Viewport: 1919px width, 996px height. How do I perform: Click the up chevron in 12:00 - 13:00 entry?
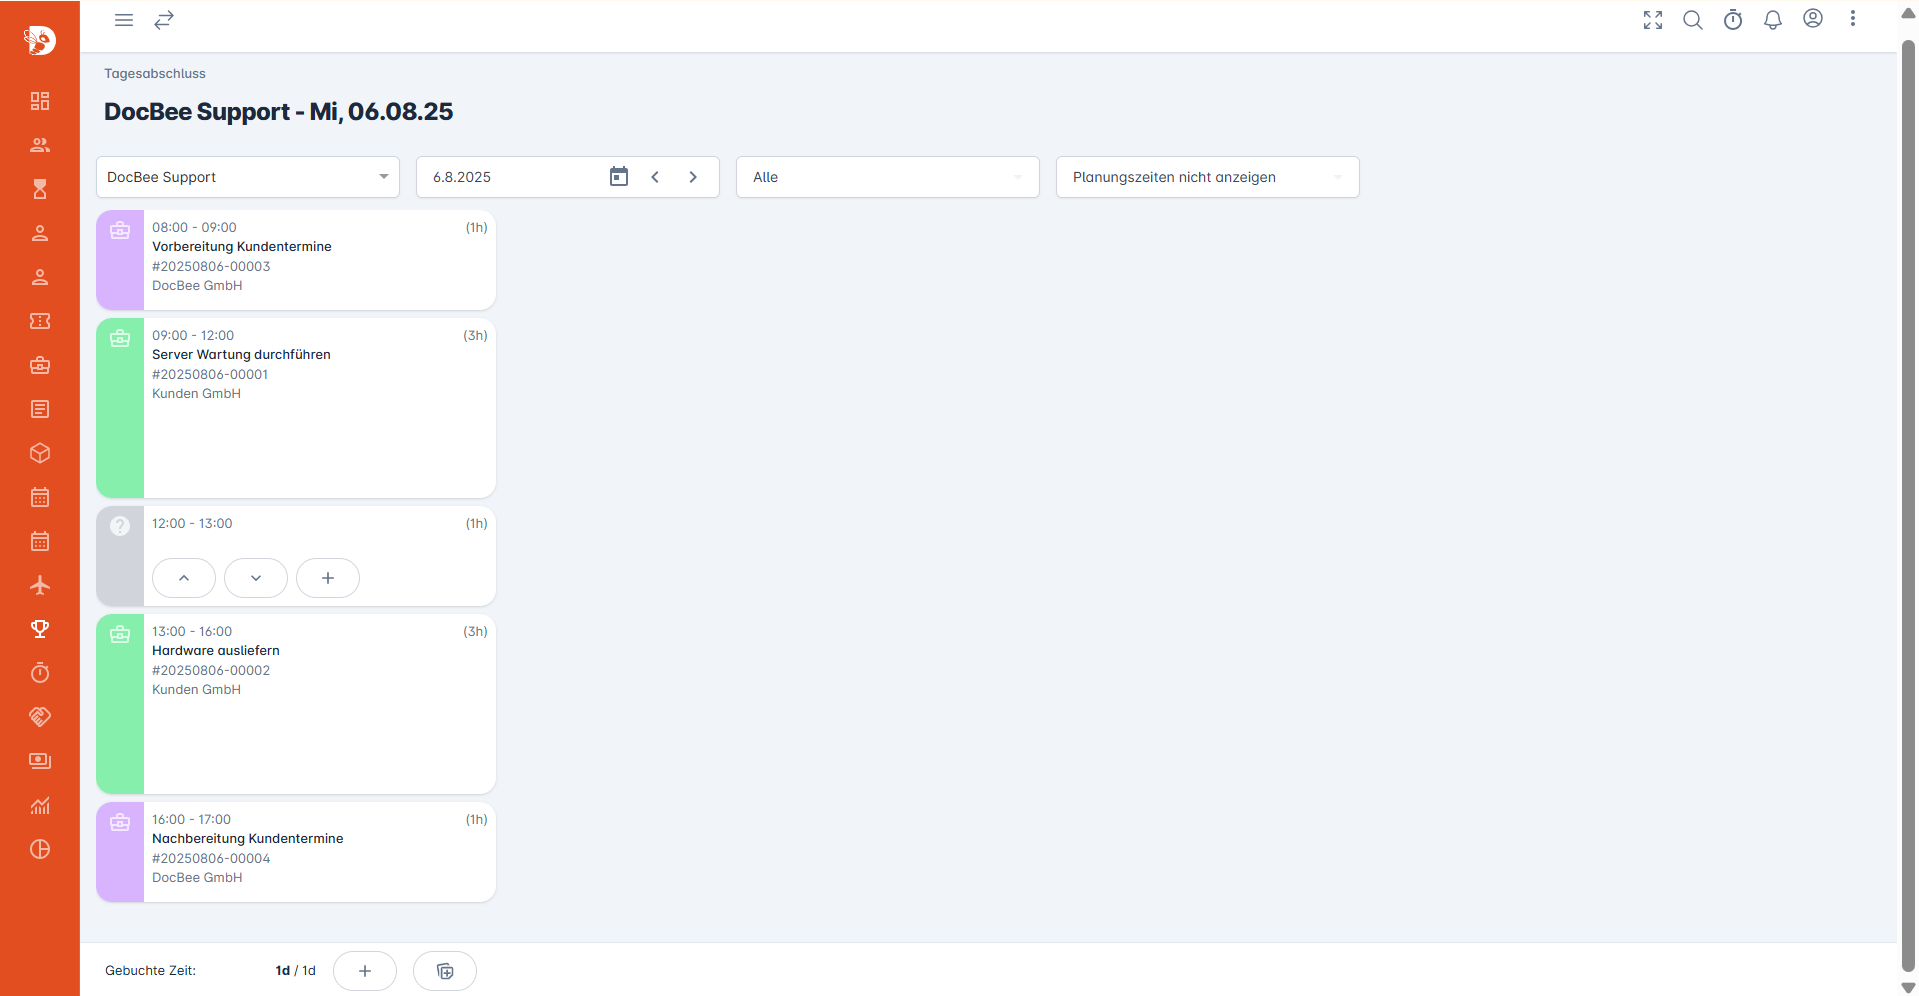[184, 578]
